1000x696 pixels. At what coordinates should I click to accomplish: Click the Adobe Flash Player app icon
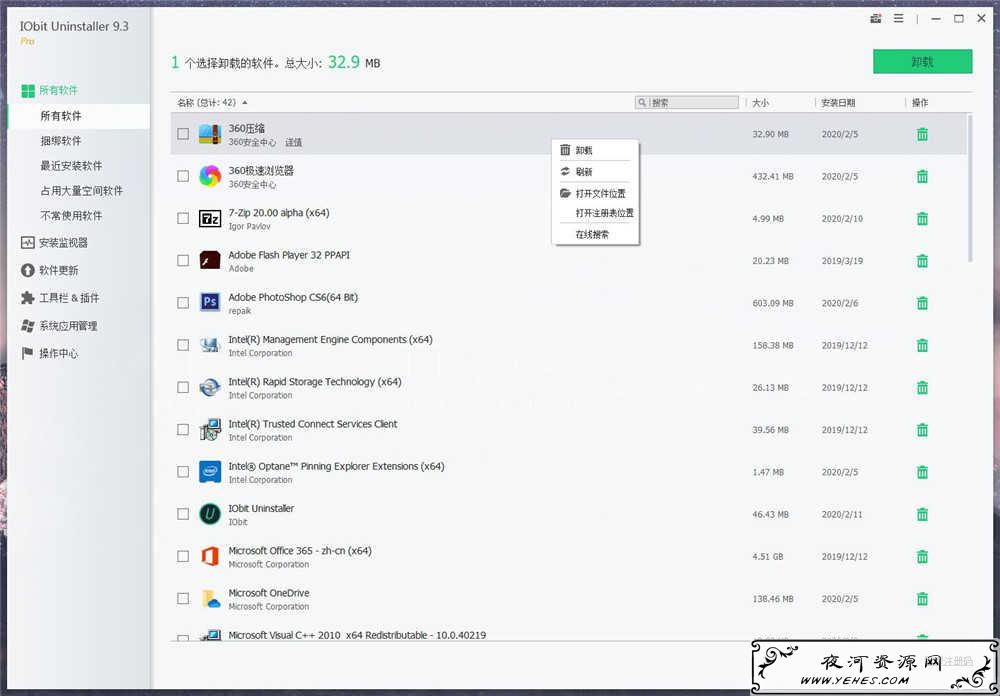pos(210,260)
